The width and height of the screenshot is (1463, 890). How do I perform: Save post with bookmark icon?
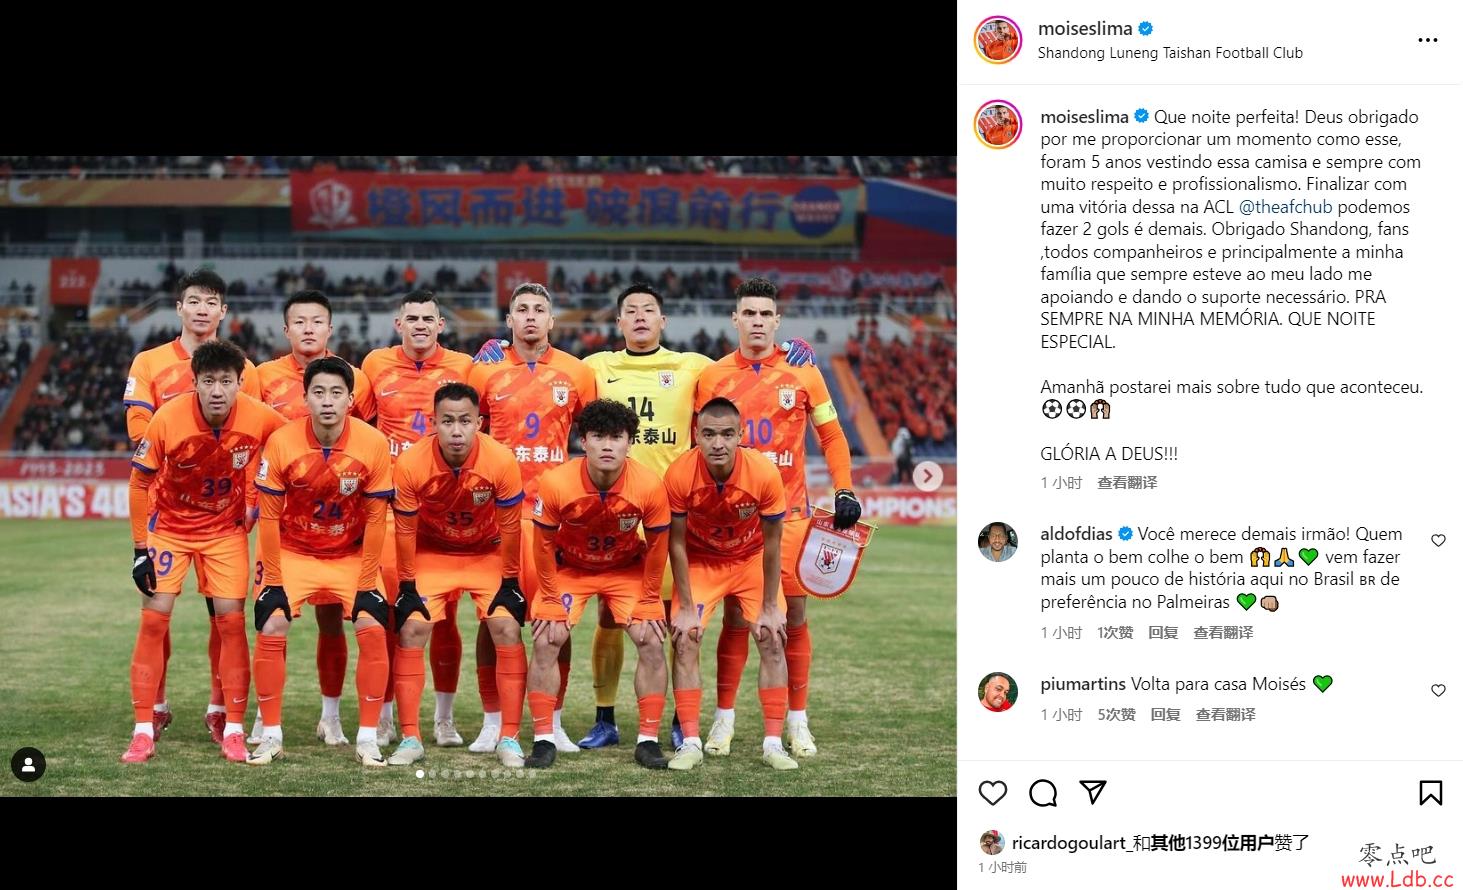point(1431,793)
